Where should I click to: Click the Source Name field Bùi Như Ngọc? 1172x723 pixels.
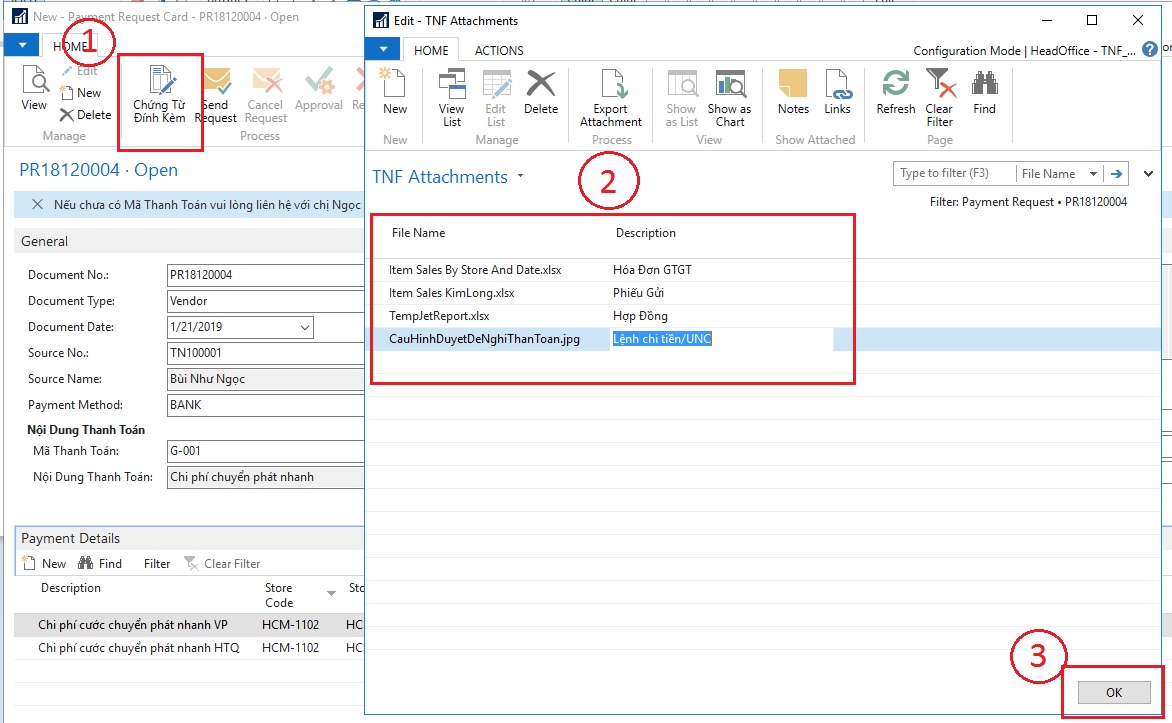tap(265, 379)
